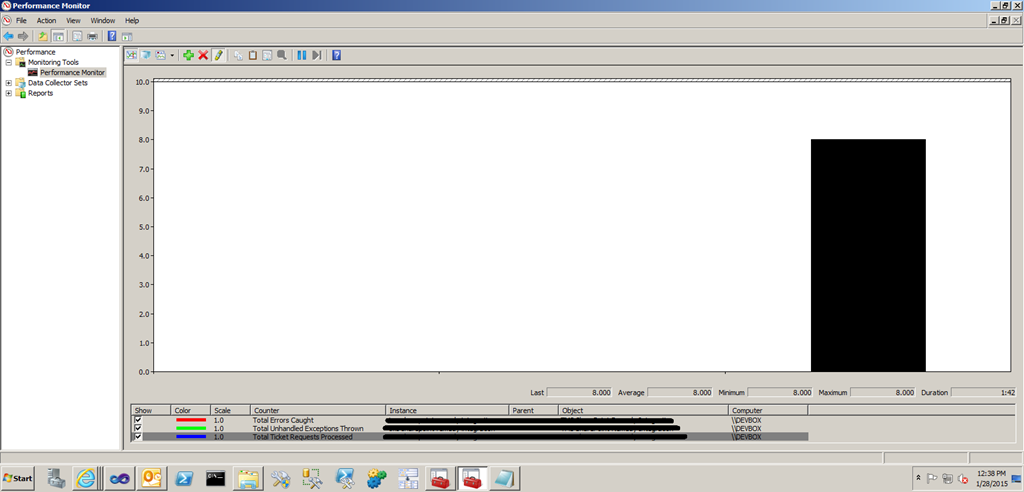This screenshot has height=492, width=1024.
Task: Click the View Current Activity icon
Action: point(131,55)
